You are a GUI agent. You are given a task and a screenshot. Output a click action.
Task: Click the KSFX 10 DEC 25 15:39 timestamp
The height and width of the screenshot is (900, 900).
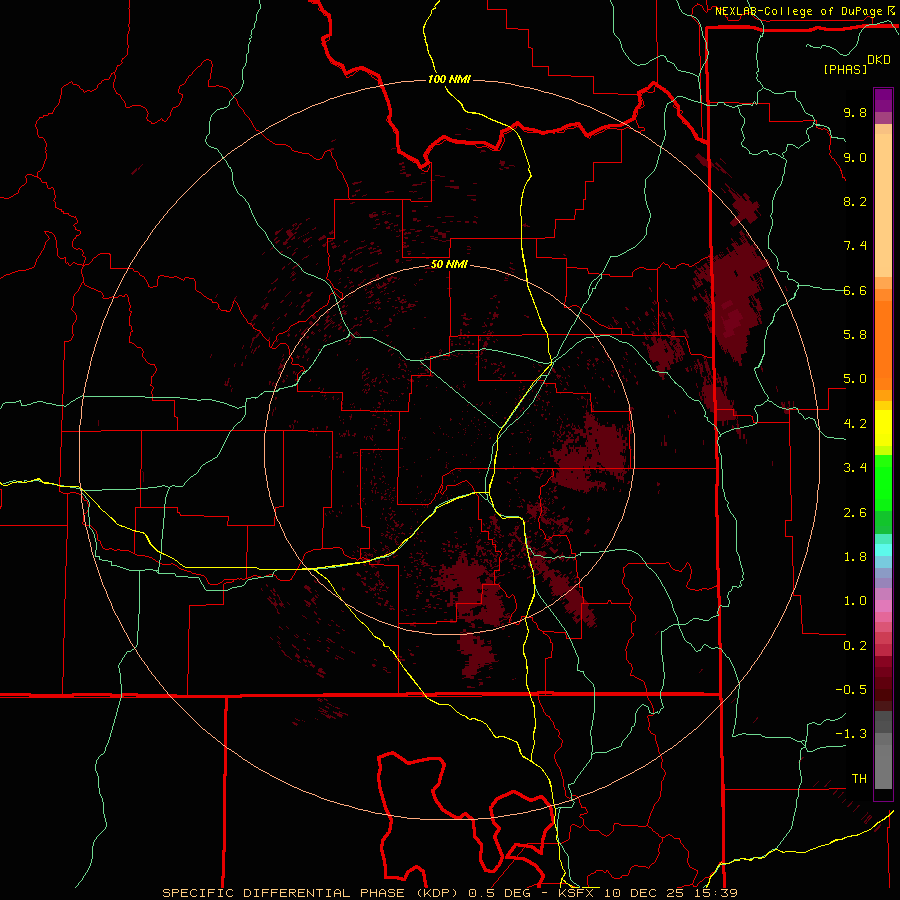(x=647, y=893)
